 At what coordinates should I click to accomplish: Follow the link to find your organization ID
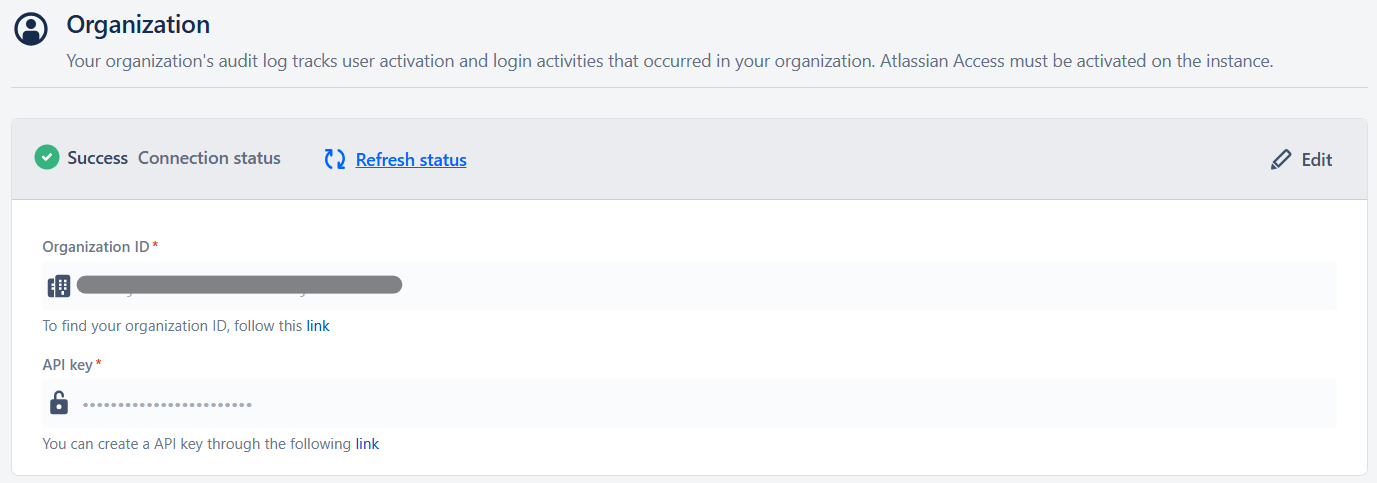click(x=318, y=326)
